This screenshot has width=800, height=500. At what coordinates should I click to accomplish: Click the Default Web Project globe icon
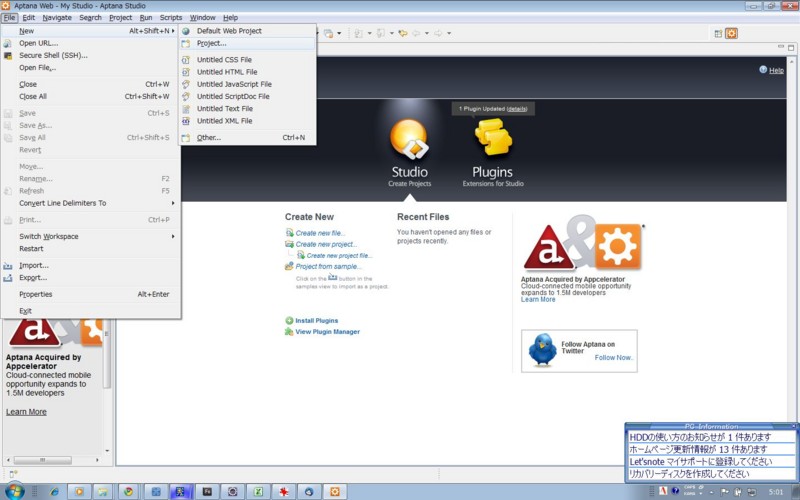pyautogui.click(x=186, y=31)
